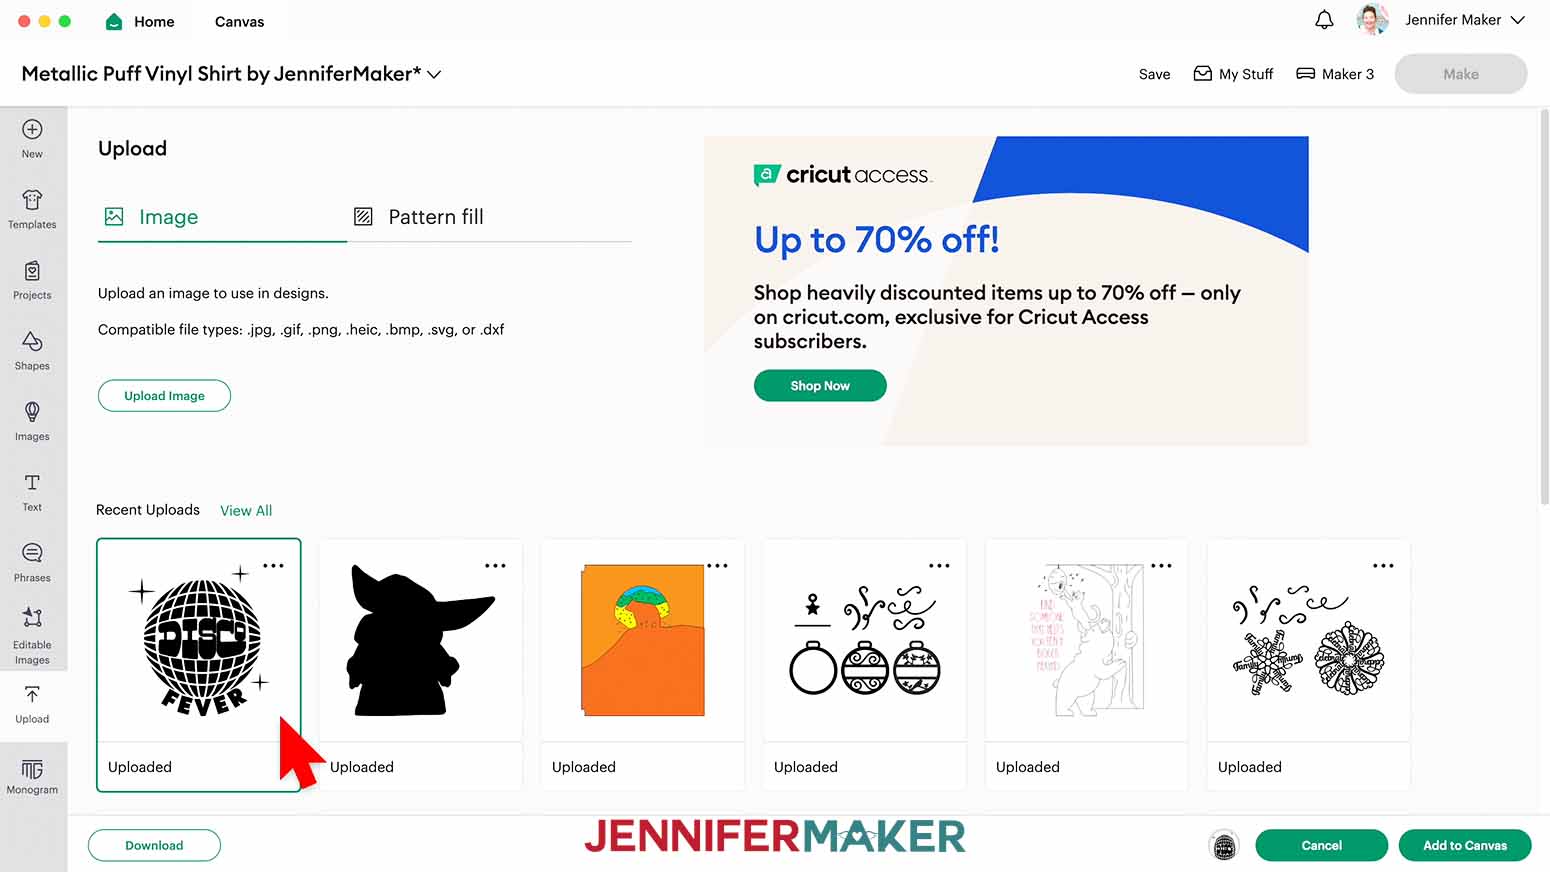This screenshot has width=1550, height=872.
Task: Select the black silhouette uploaded thumbnail
Action: point(420,642)
